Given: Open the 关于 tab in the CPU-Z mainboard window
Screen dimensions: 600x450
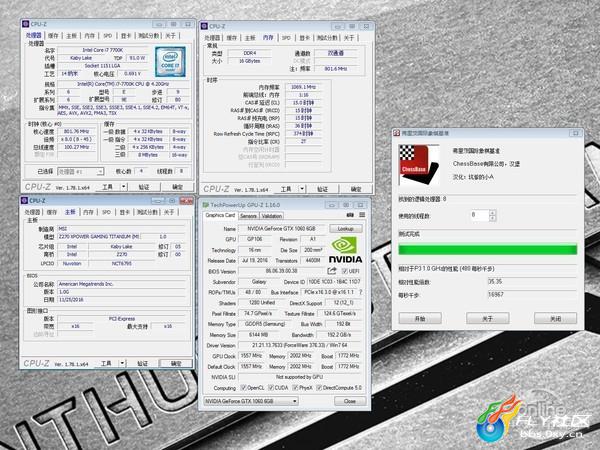Looking at the screenshot, I should click(169, 212).
